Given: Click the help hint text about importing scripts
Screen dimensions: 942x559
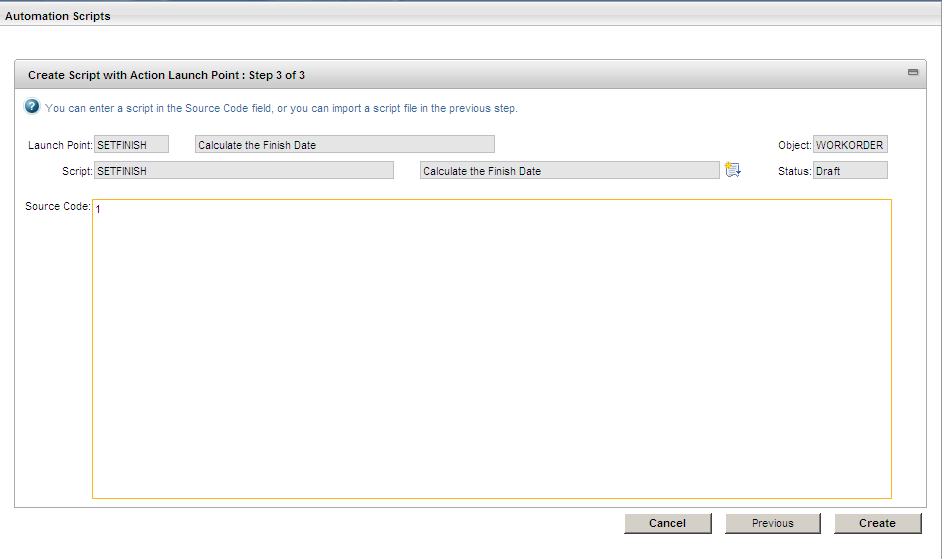Looking at the screenshot, I should point(281,108).
